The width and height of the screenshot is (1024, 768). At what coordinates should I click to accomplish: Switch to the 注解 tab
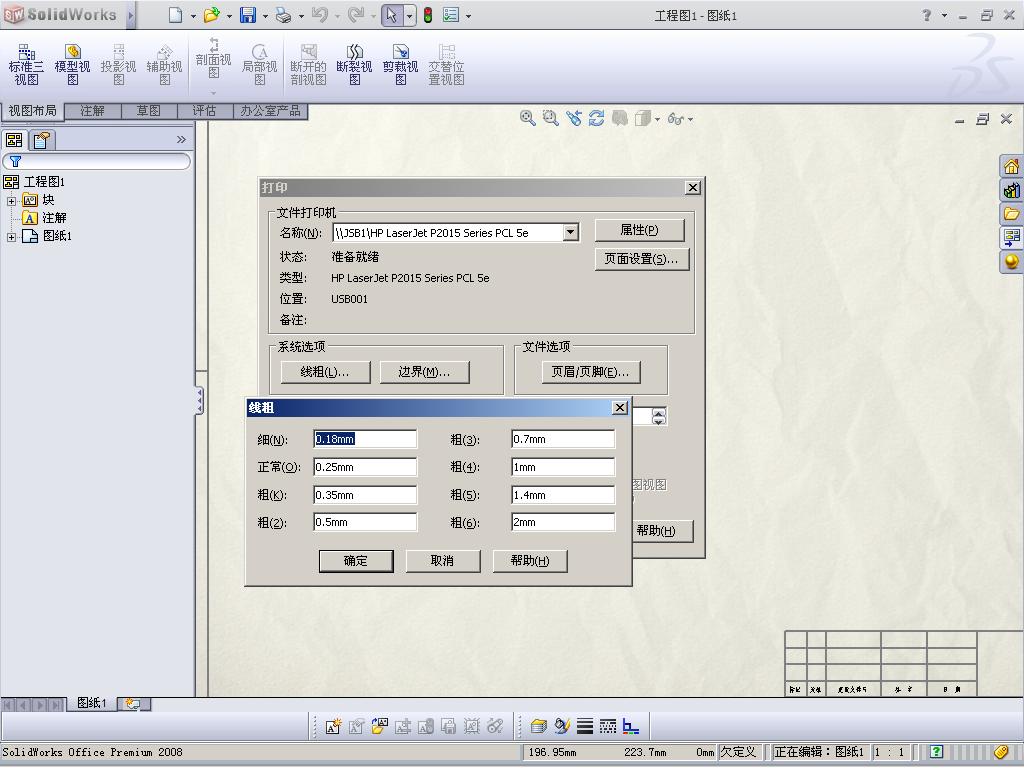tap(92, 111)
